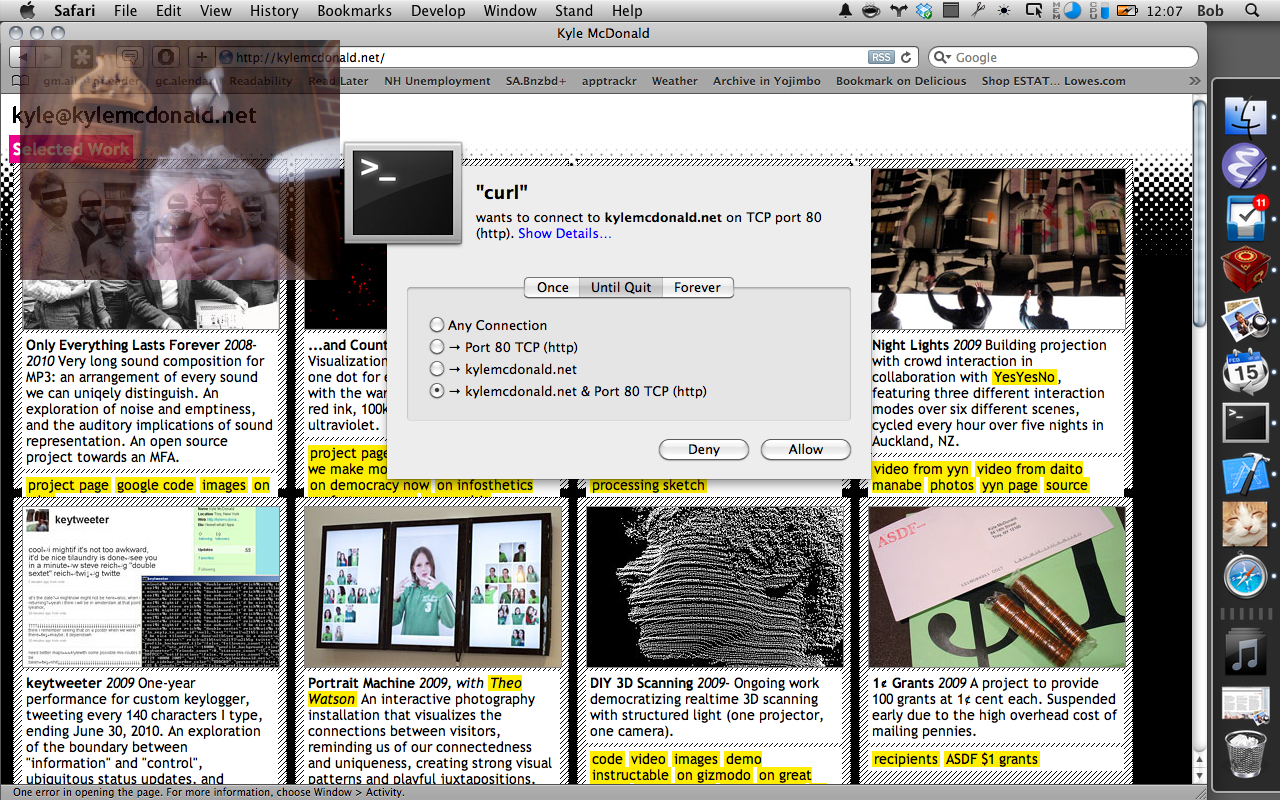Click the RSS badge in address bar

pos(881,58)
